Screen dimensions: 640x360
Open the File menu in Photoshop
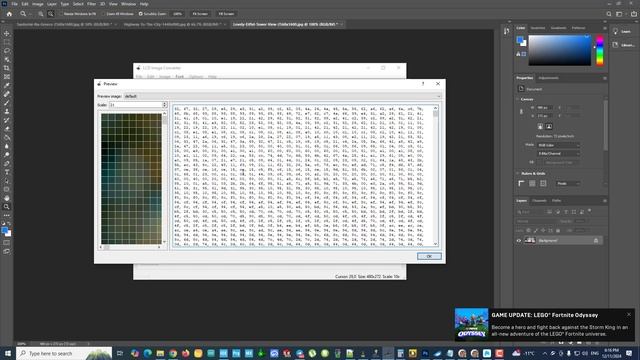[14, 4]
